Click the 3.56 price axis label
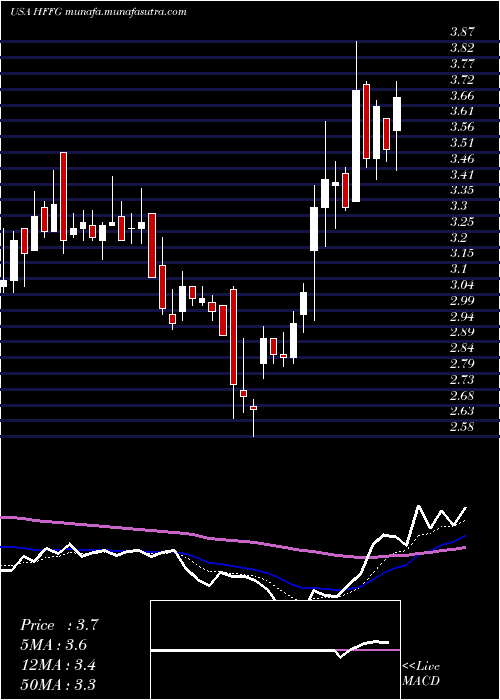Screen dimensions: 500x700 [x=462, y=127]
